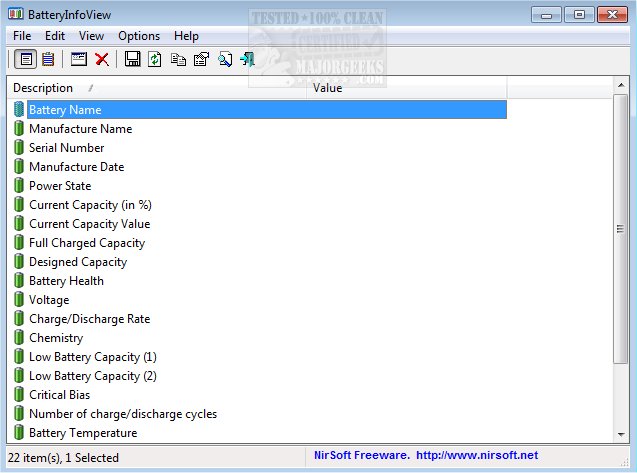Click the Show Battery Log toolbar icon
Screen dimensions: 637x473
[x=48, y=60]
